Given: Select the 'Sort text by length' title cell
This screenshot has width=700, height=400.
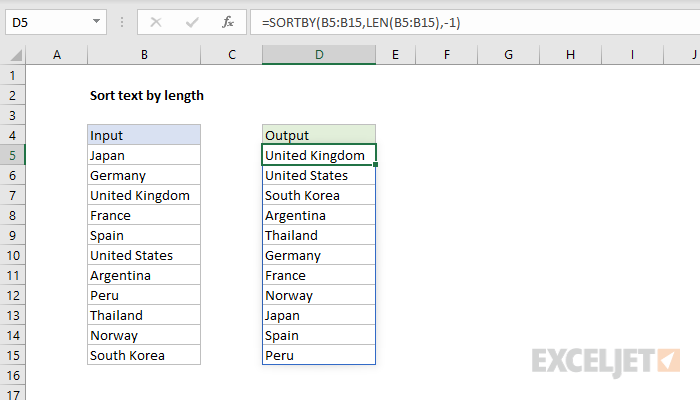Looking at the screenshot, I should pyautogui.click(x=146, y=96).
